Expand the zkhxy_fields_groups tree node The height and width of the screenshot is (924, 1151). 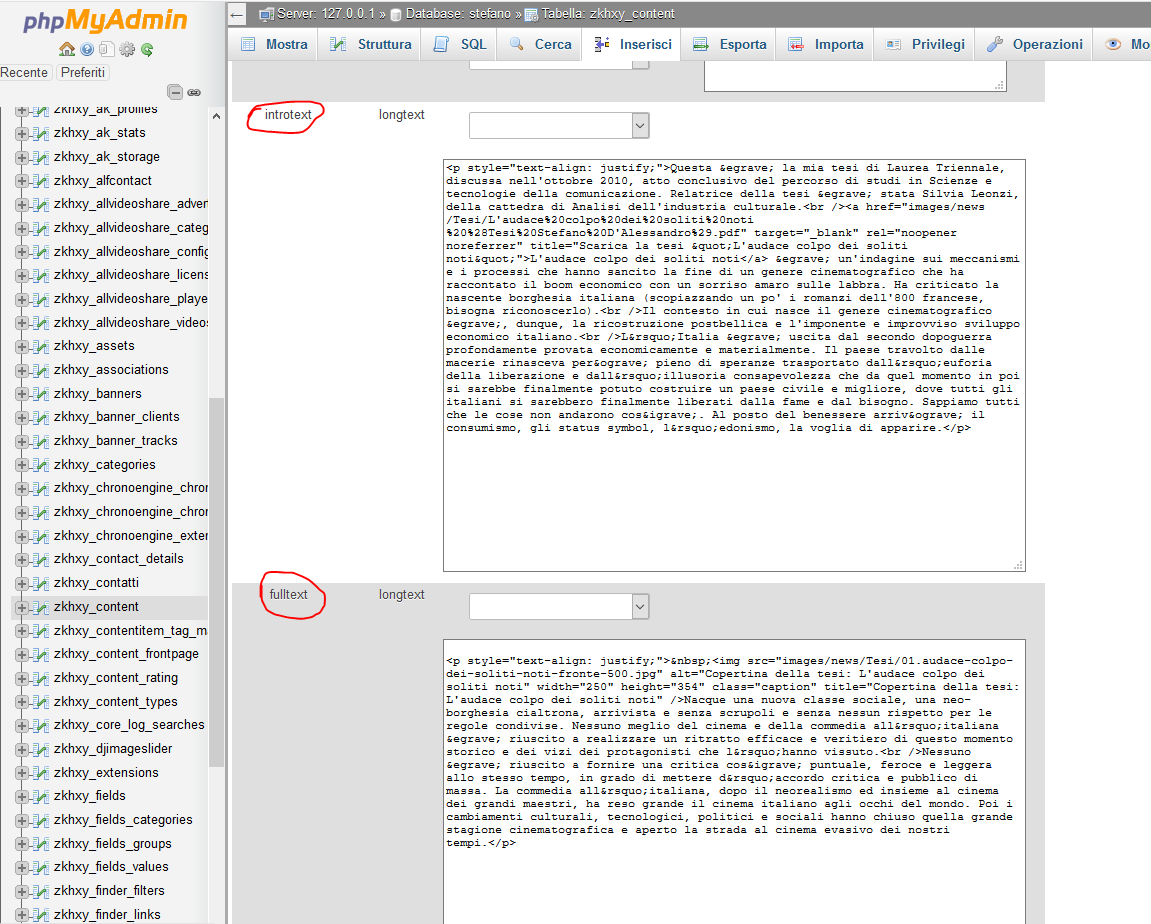point(21,844)
